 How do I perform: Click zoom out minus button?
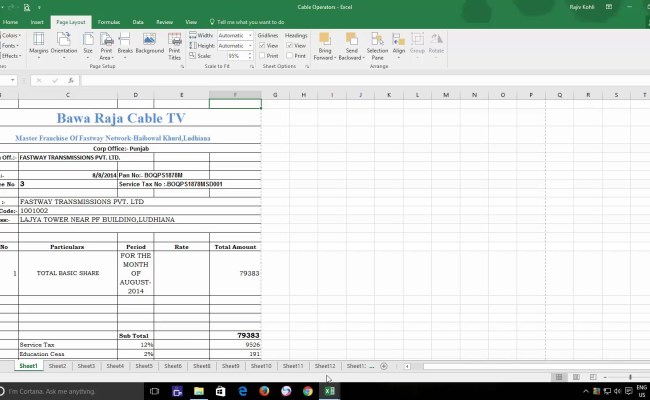[605, 377]
